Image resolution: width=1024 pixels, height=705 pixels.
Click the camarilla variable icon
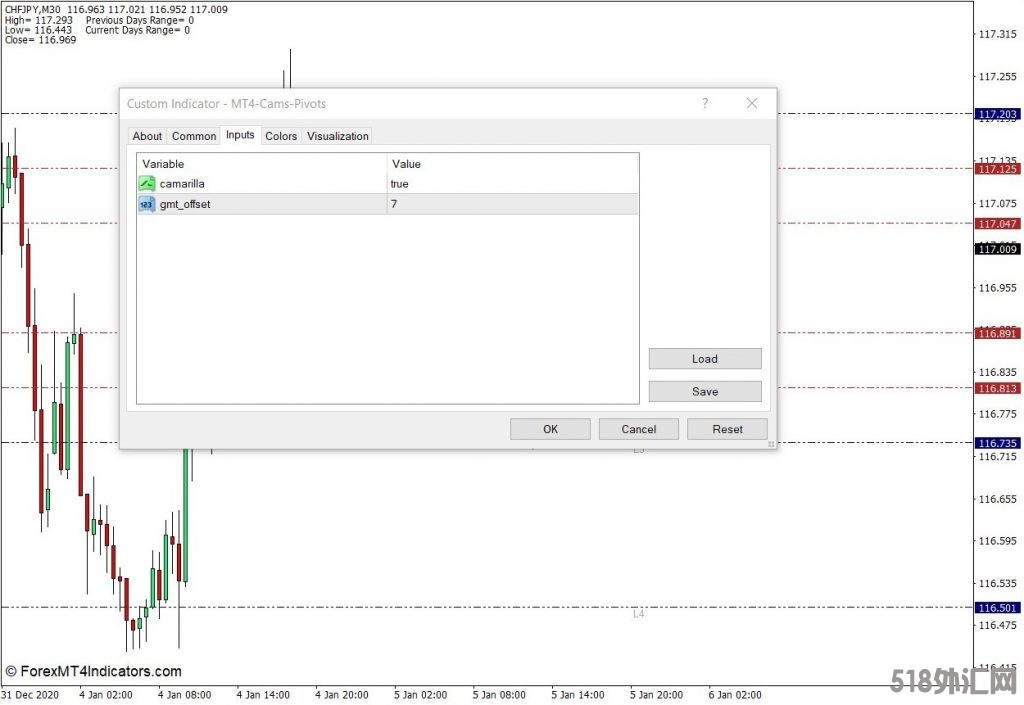pos(147,183)
